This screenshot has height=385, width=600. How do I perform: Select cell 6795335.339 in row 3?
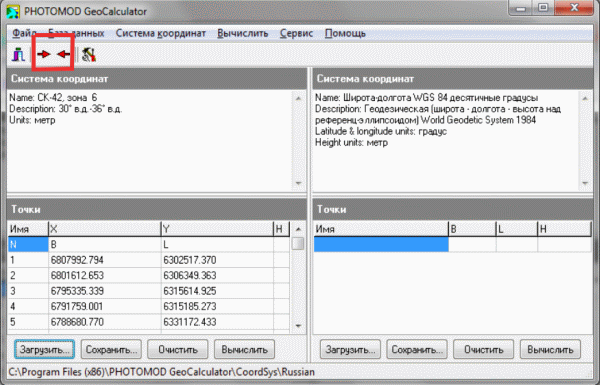(104, 291)
